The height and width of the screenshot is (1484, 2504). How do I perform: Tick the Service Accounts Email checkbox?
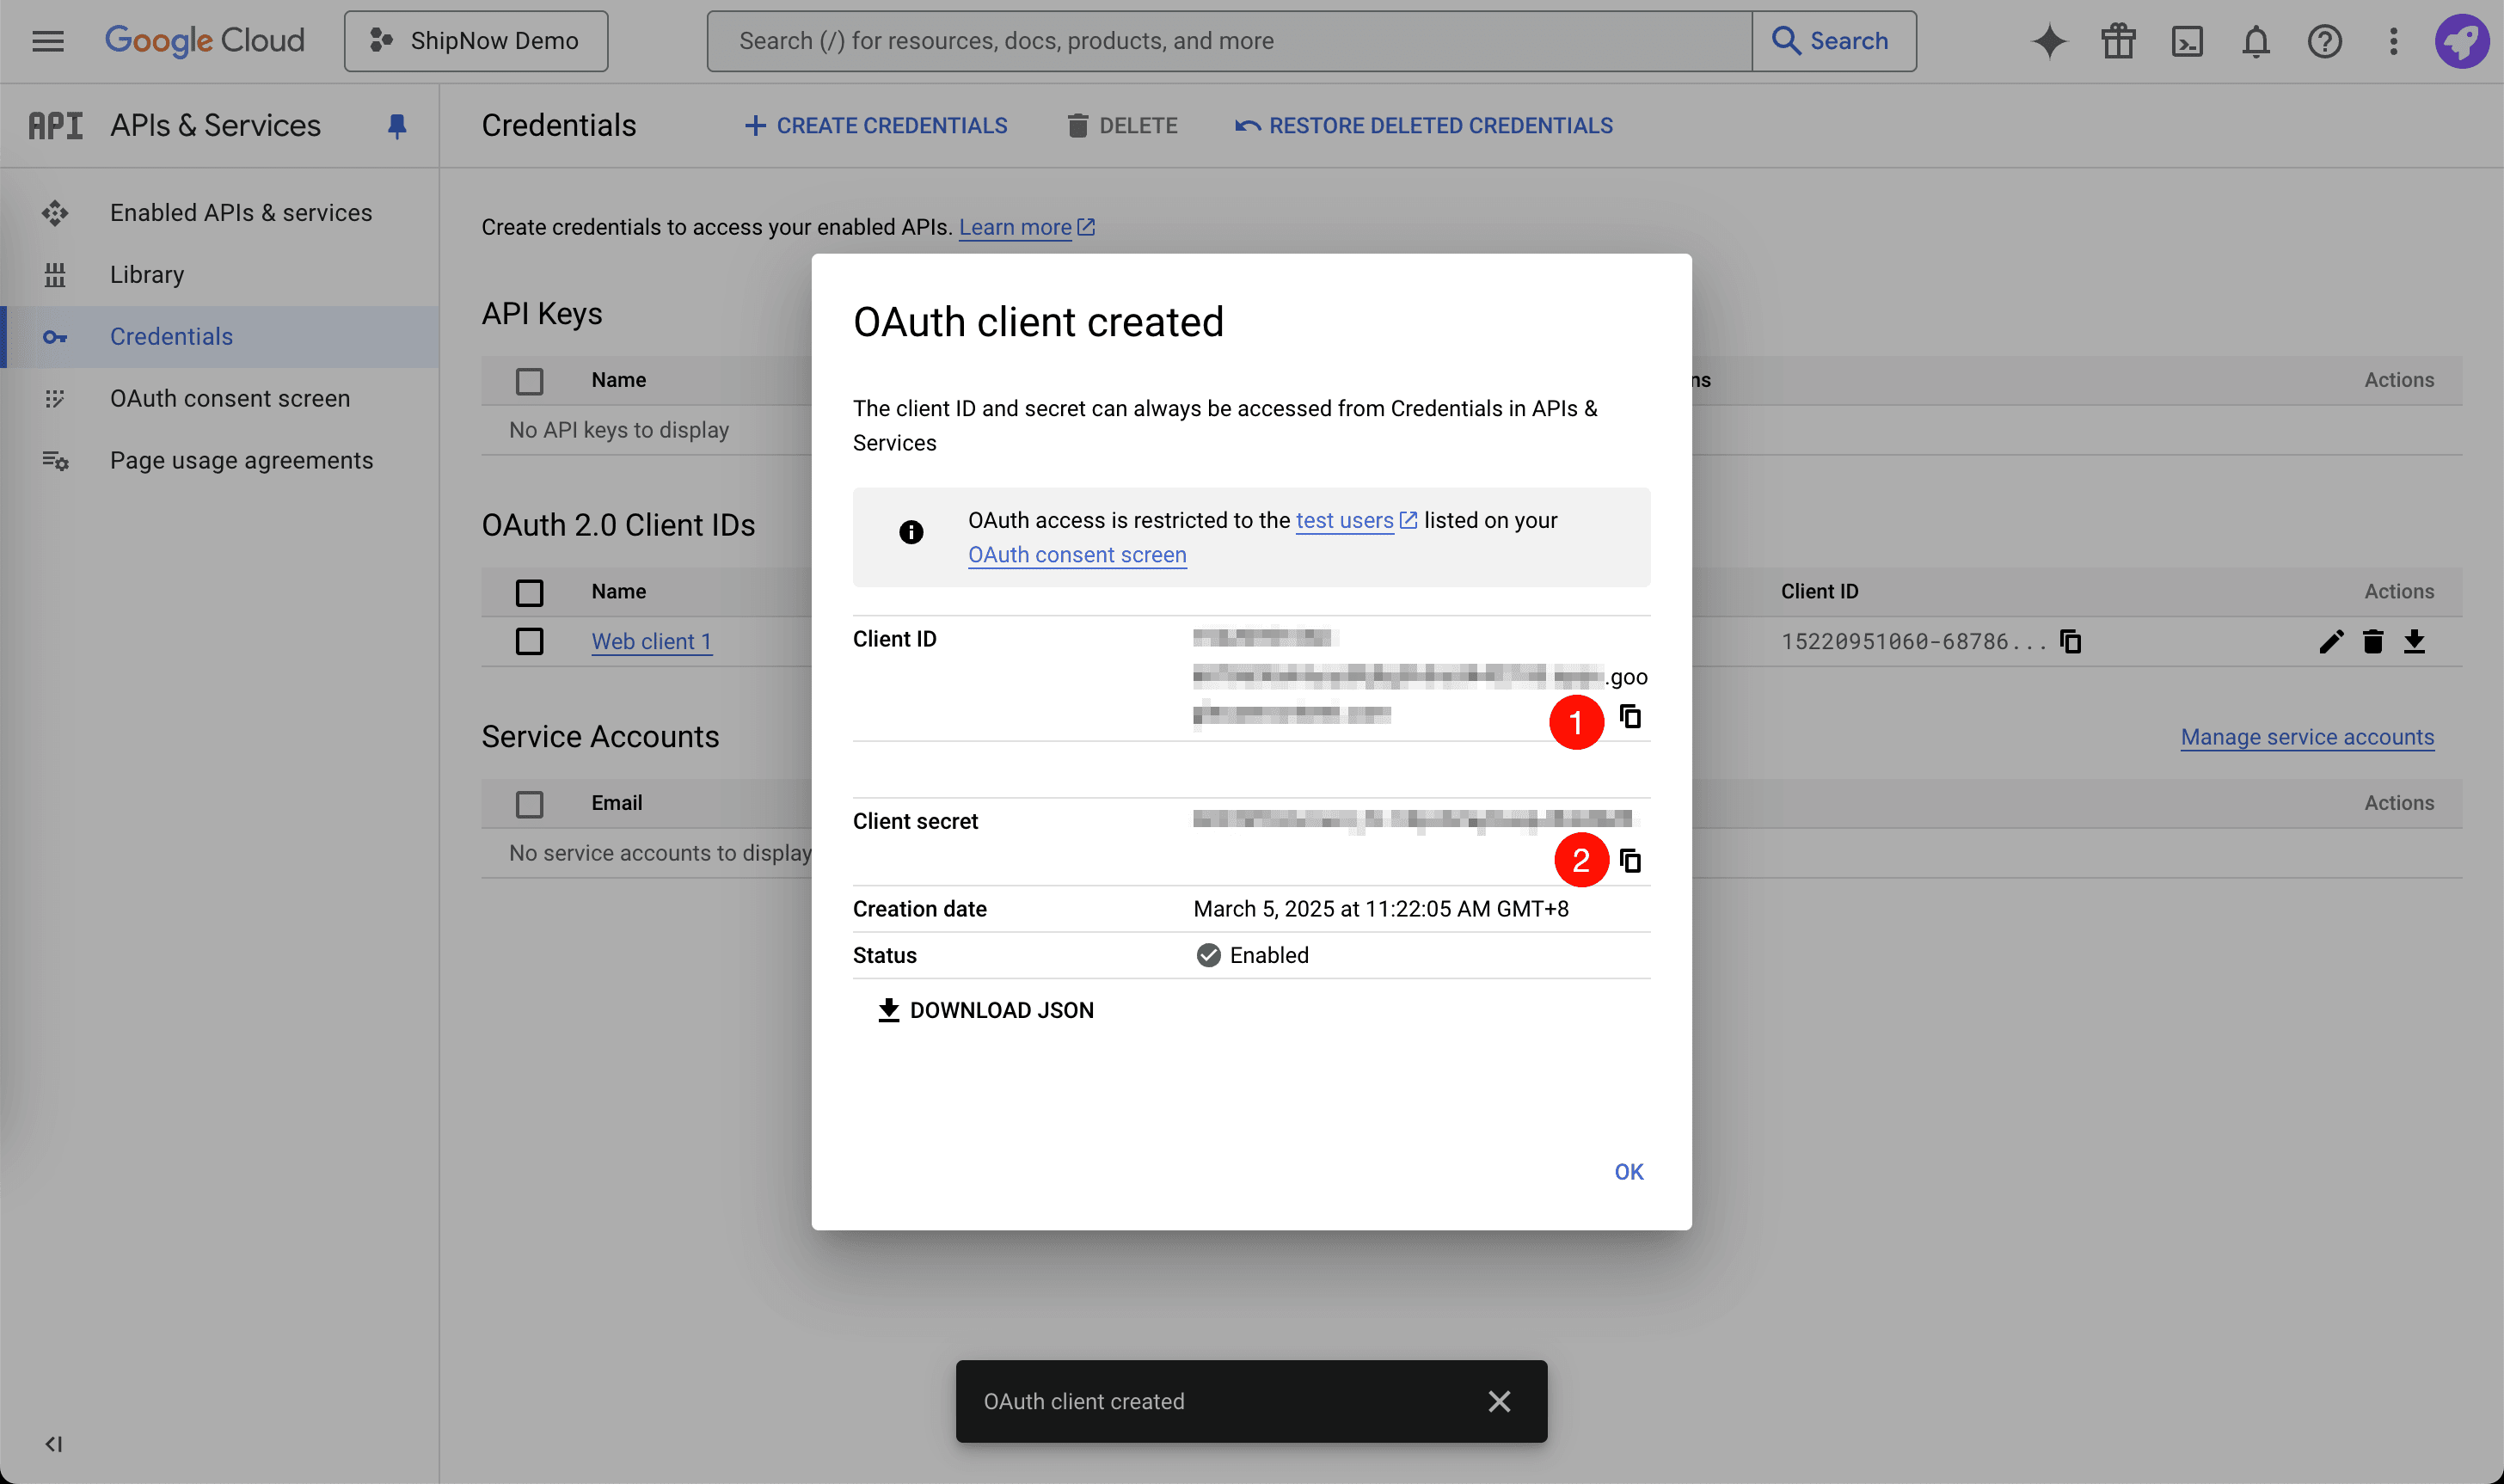529,804
